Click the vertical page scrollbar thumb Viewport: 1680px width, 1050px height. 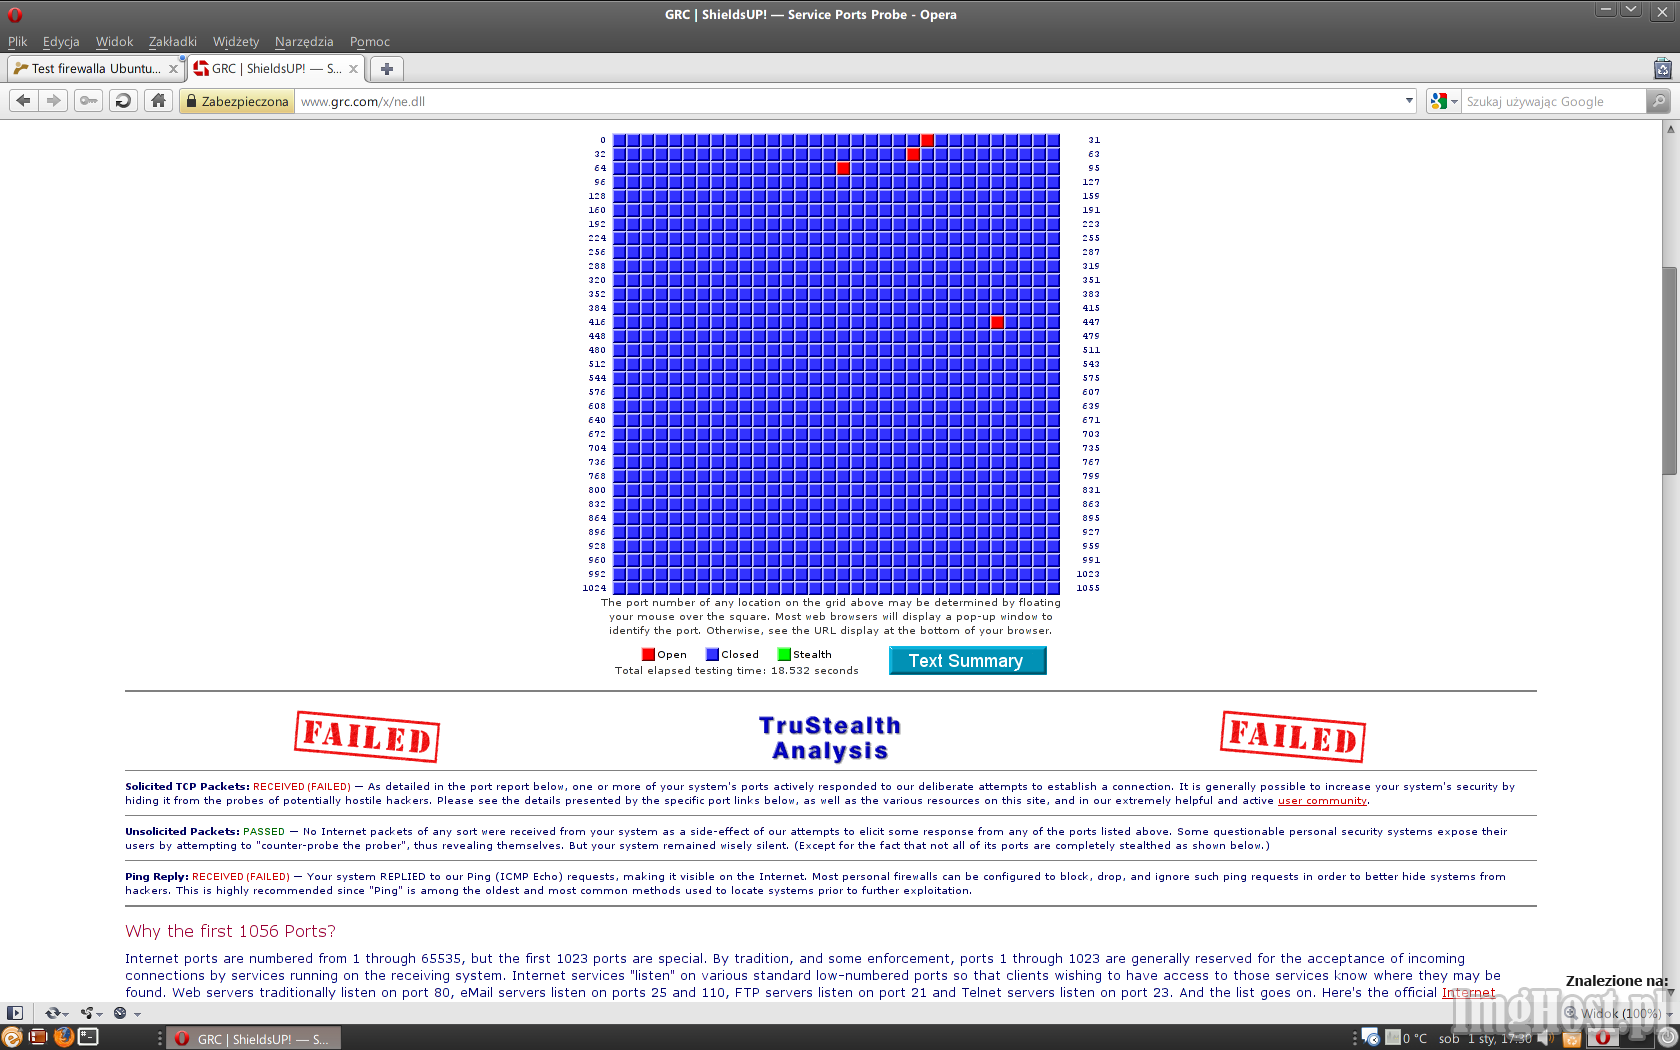tap(1670, 371)
